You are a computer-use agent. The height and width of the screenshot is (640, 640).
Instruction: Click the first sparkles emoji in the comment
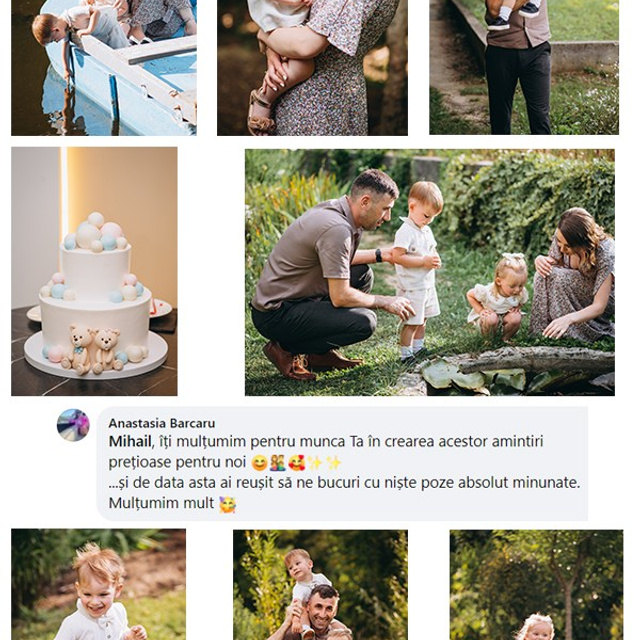pos(315,463)
